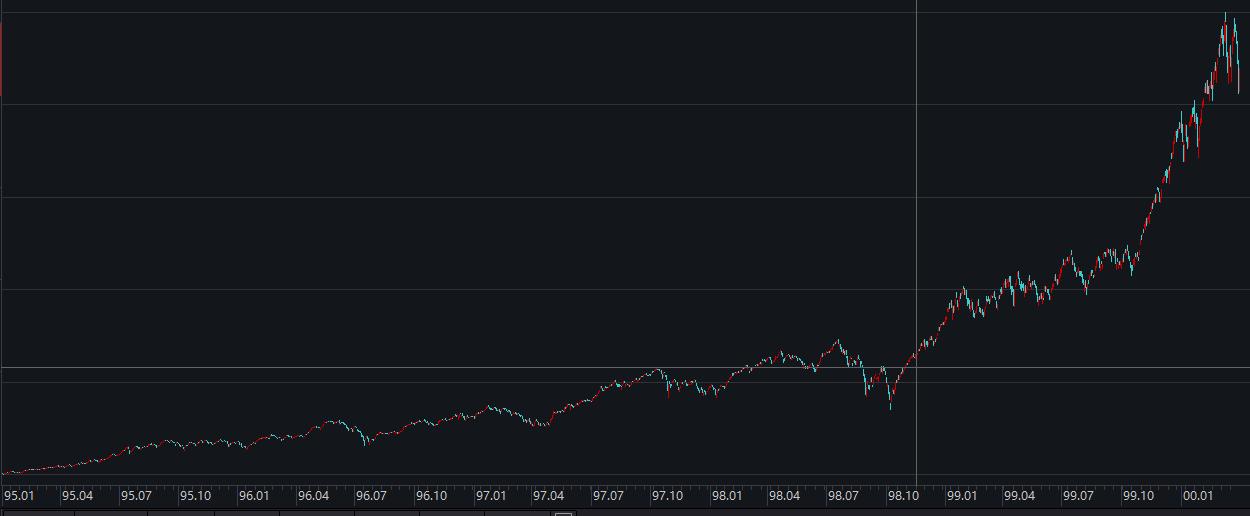Click the 97.01 axis date label
Viewport: 1250px width, 516px height.
click(x=491, y=495)
